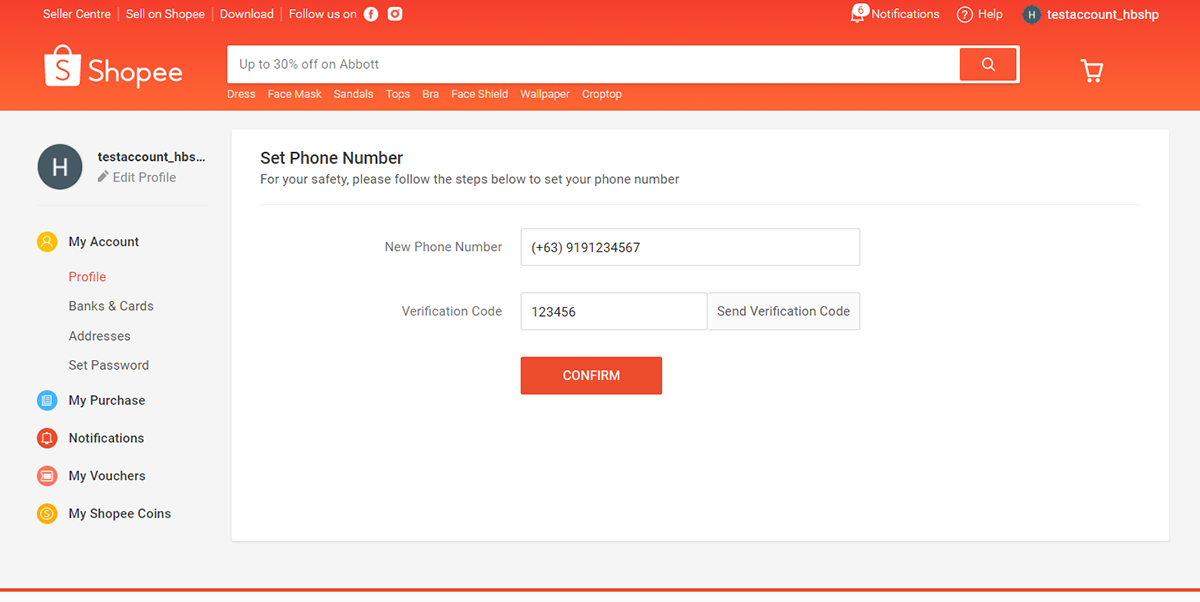
Task: Open the Addresses page
Action: pos(98,335)
